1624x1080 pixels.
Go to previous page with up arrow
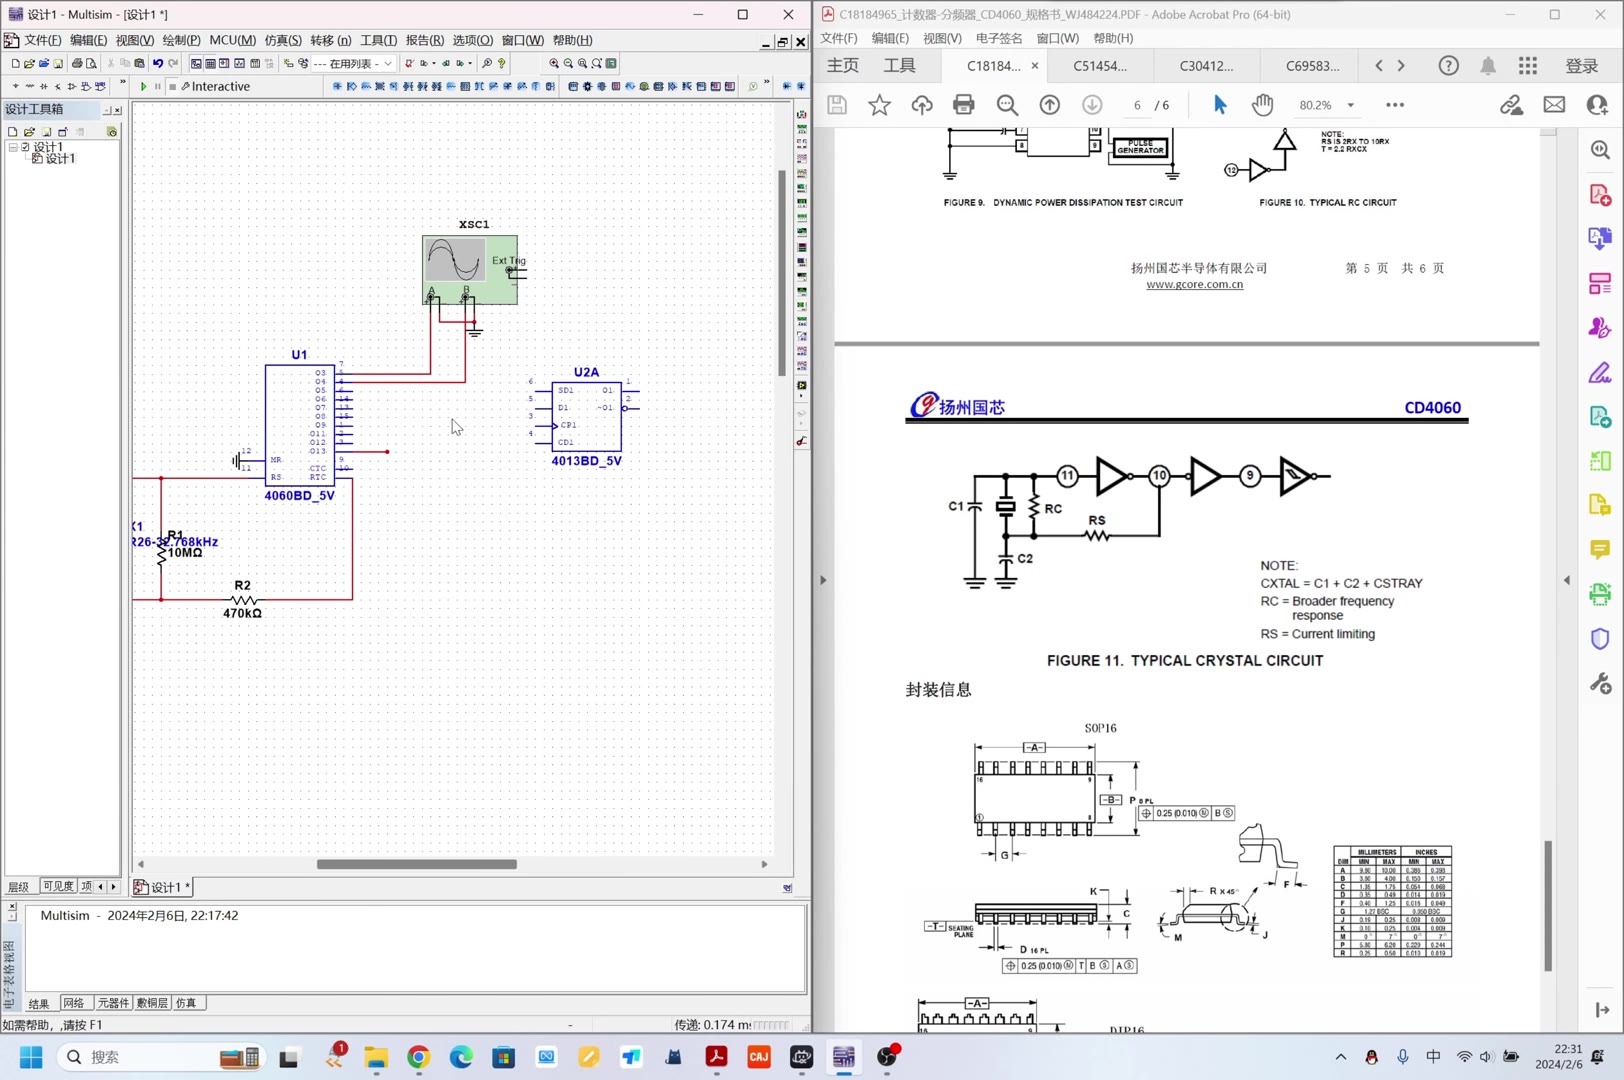tap(1049, 104)
